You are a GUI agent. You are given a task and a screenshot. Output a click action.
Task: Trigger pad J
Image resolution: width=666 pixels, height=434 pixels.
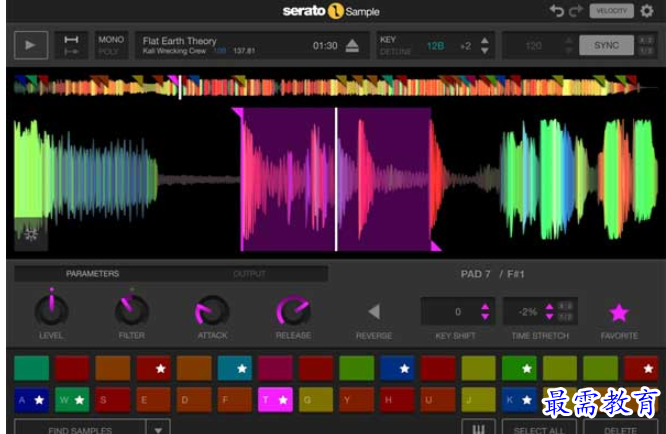(x=478, y=400)
